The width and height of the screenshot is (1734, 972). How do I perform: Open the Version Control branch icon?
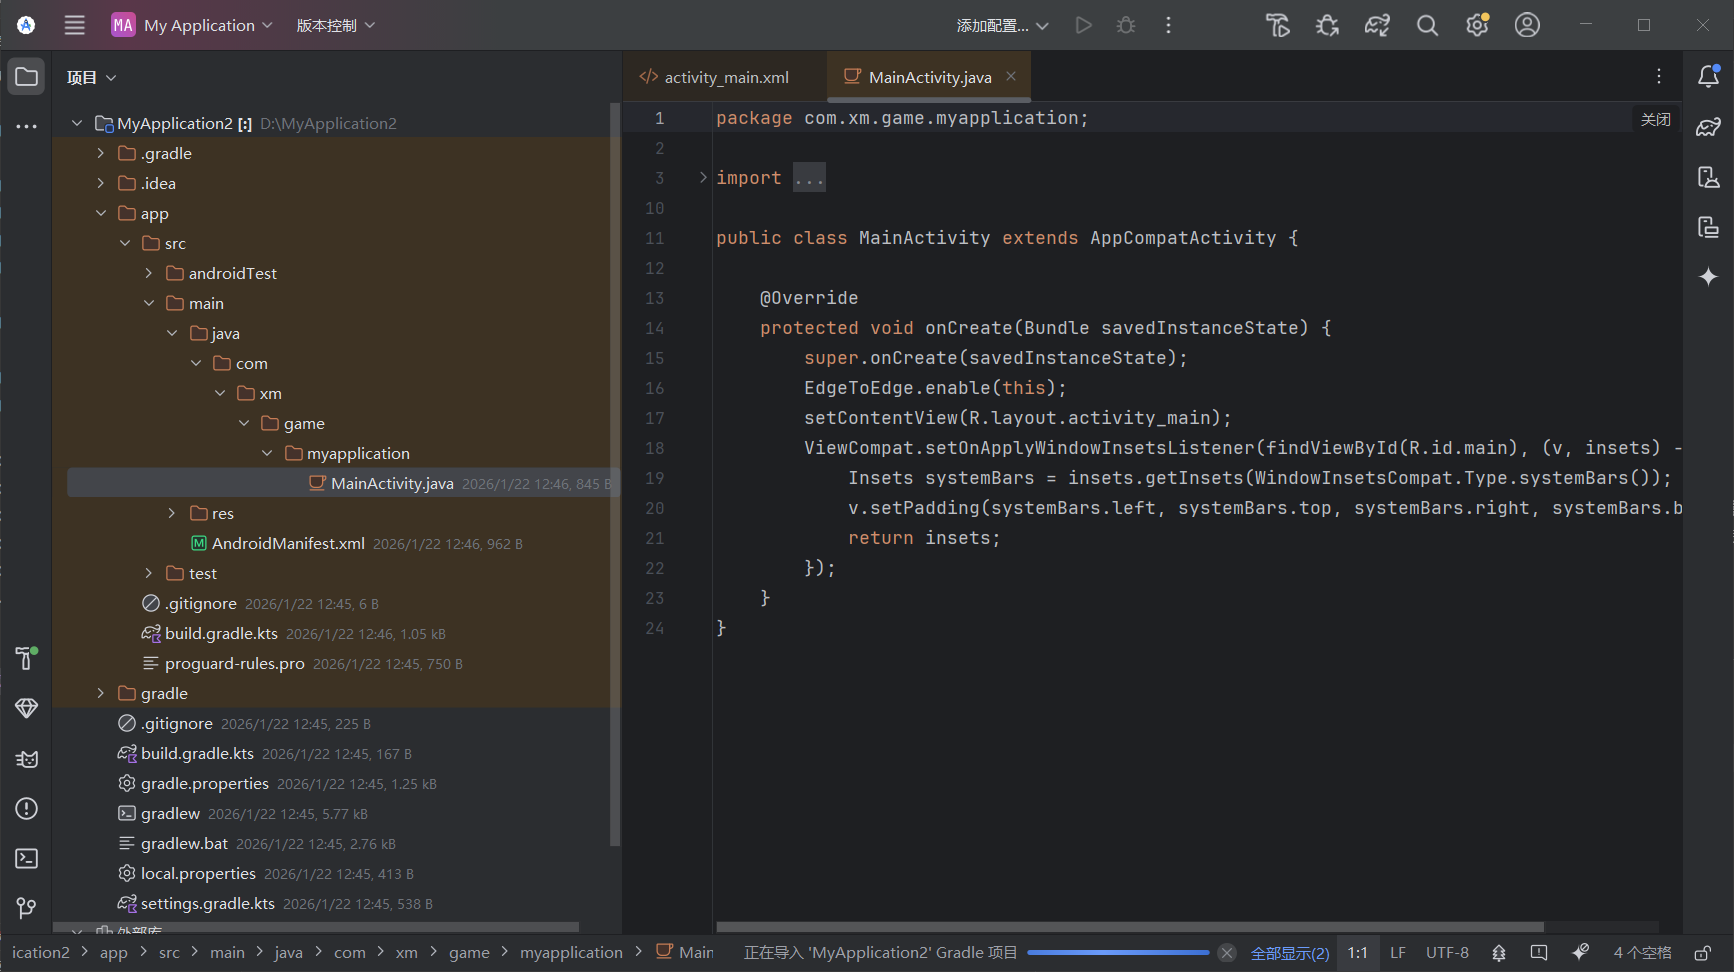tap(27, 908)
